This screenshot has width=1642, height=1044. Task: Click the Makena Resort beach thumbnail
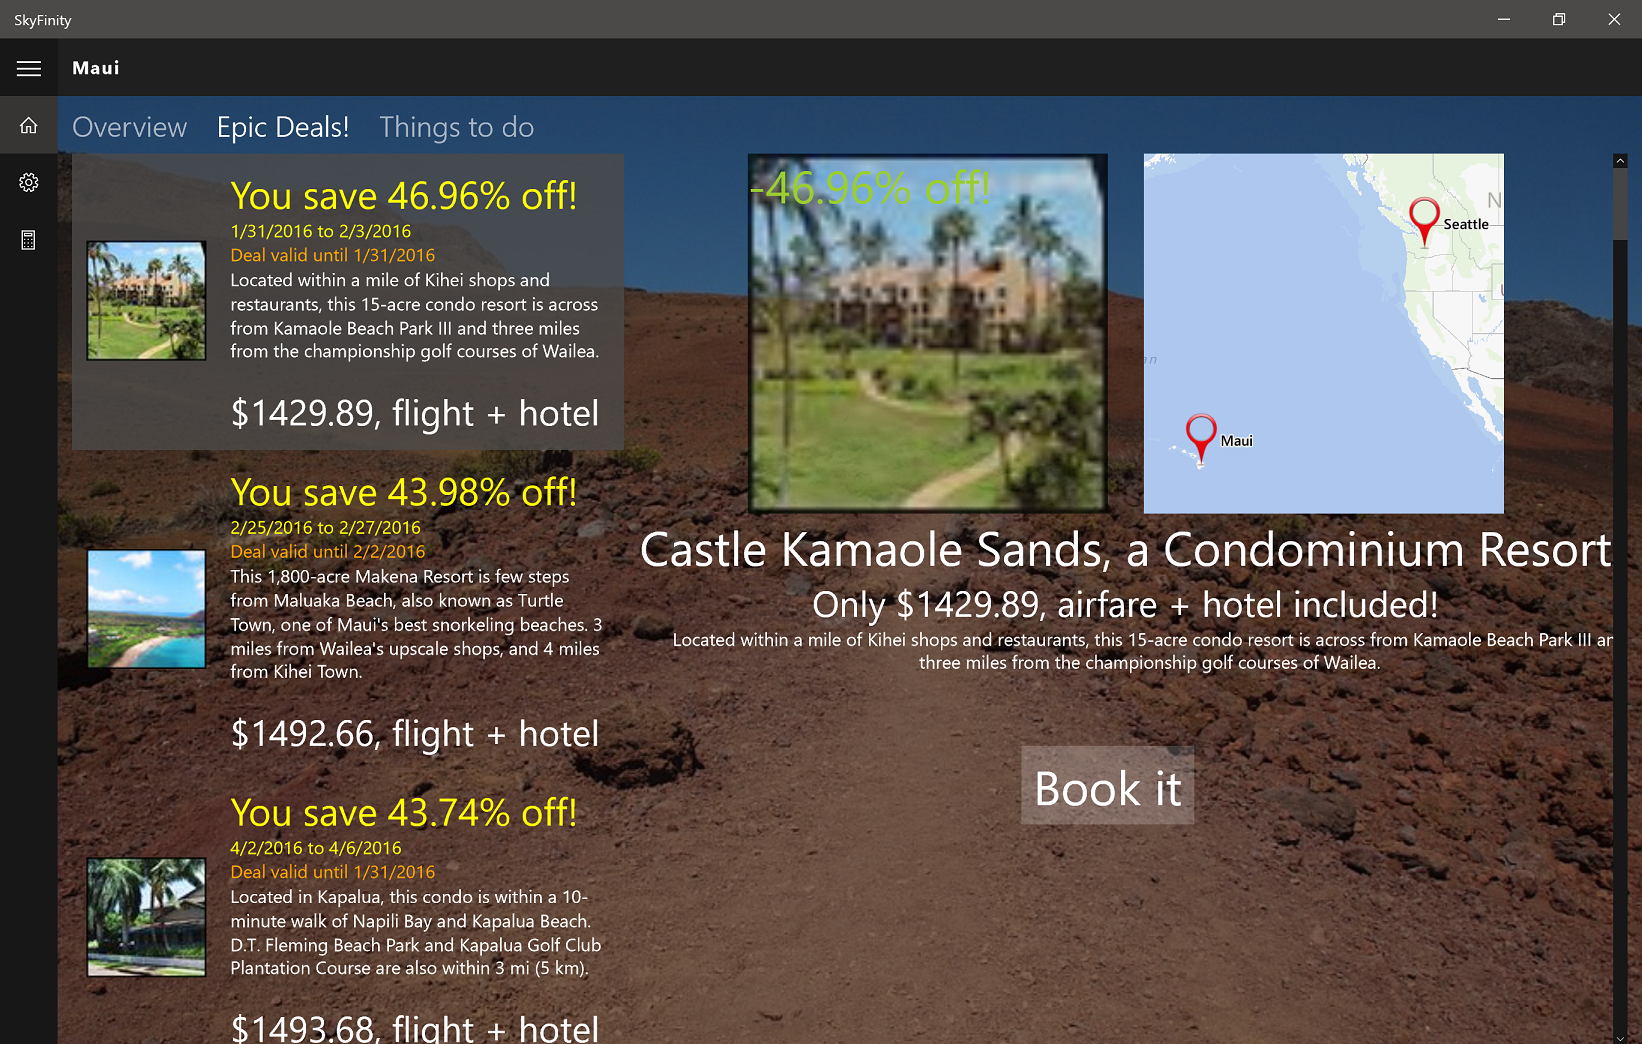tap(146, 609)
